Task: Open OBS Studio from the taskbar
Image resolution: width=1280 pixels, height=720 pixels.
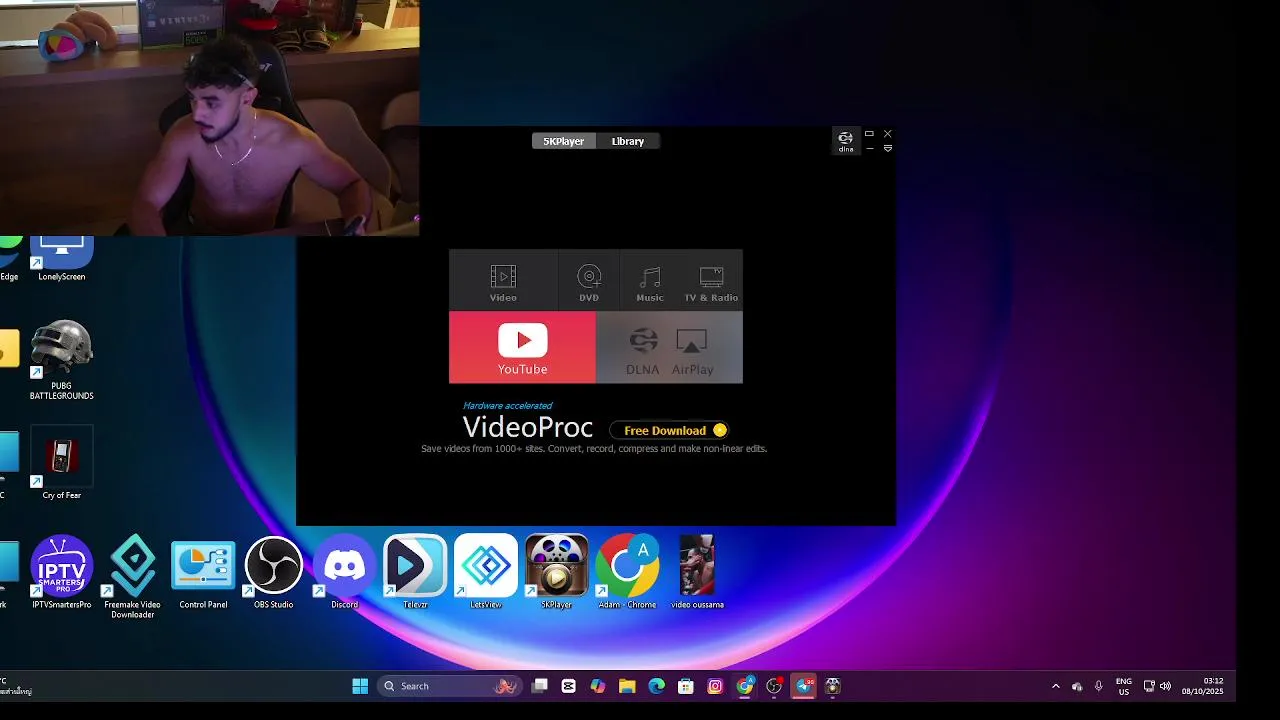Action: (x=774, y=686)
